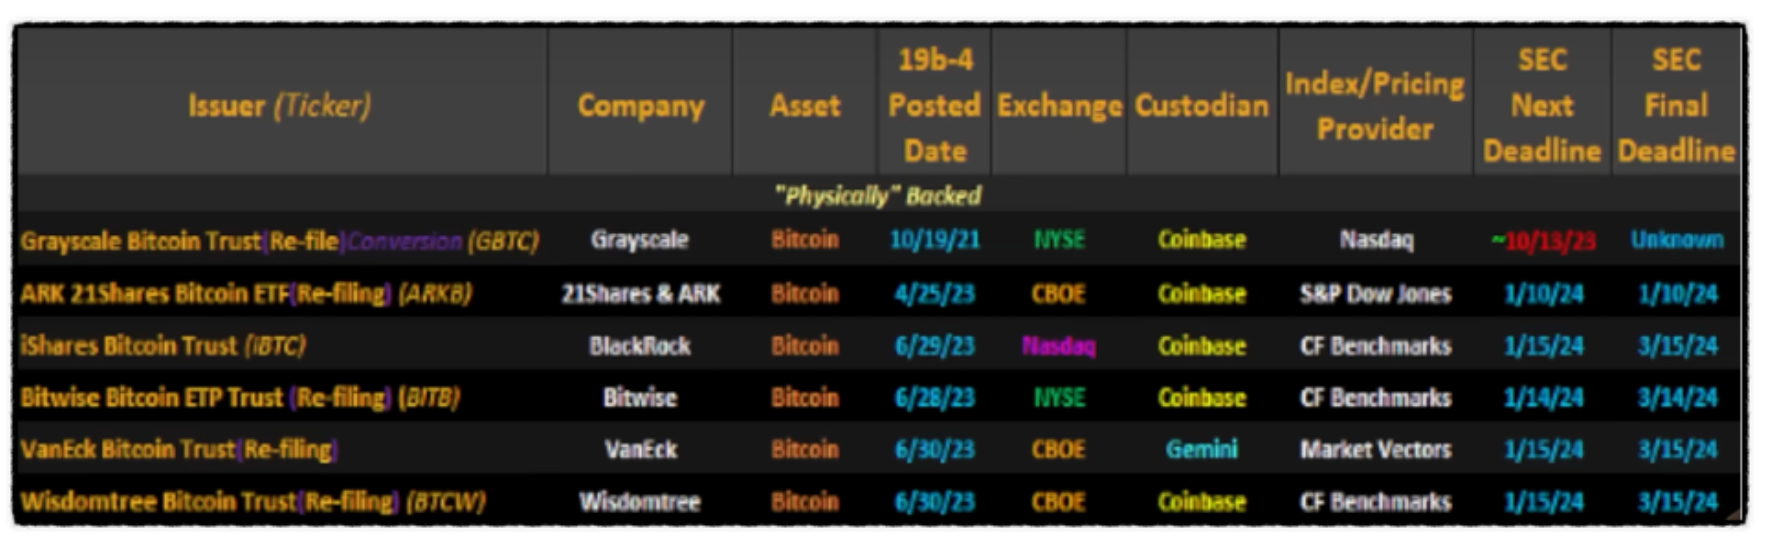Select the VanEck Bitcoin Trust issuer cell
This screenshot has height=558, width=1782.
[x=179, y=450]
